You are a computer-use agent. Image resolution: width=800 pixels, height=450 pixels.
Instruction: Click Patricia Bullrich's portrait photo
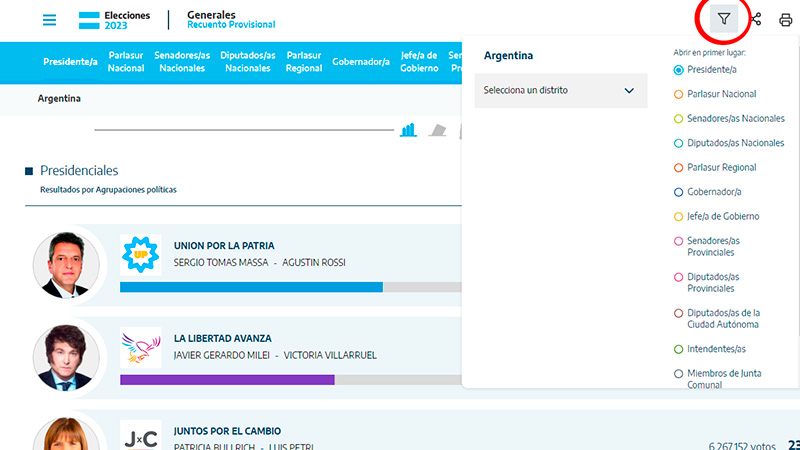tap(66, 434)
